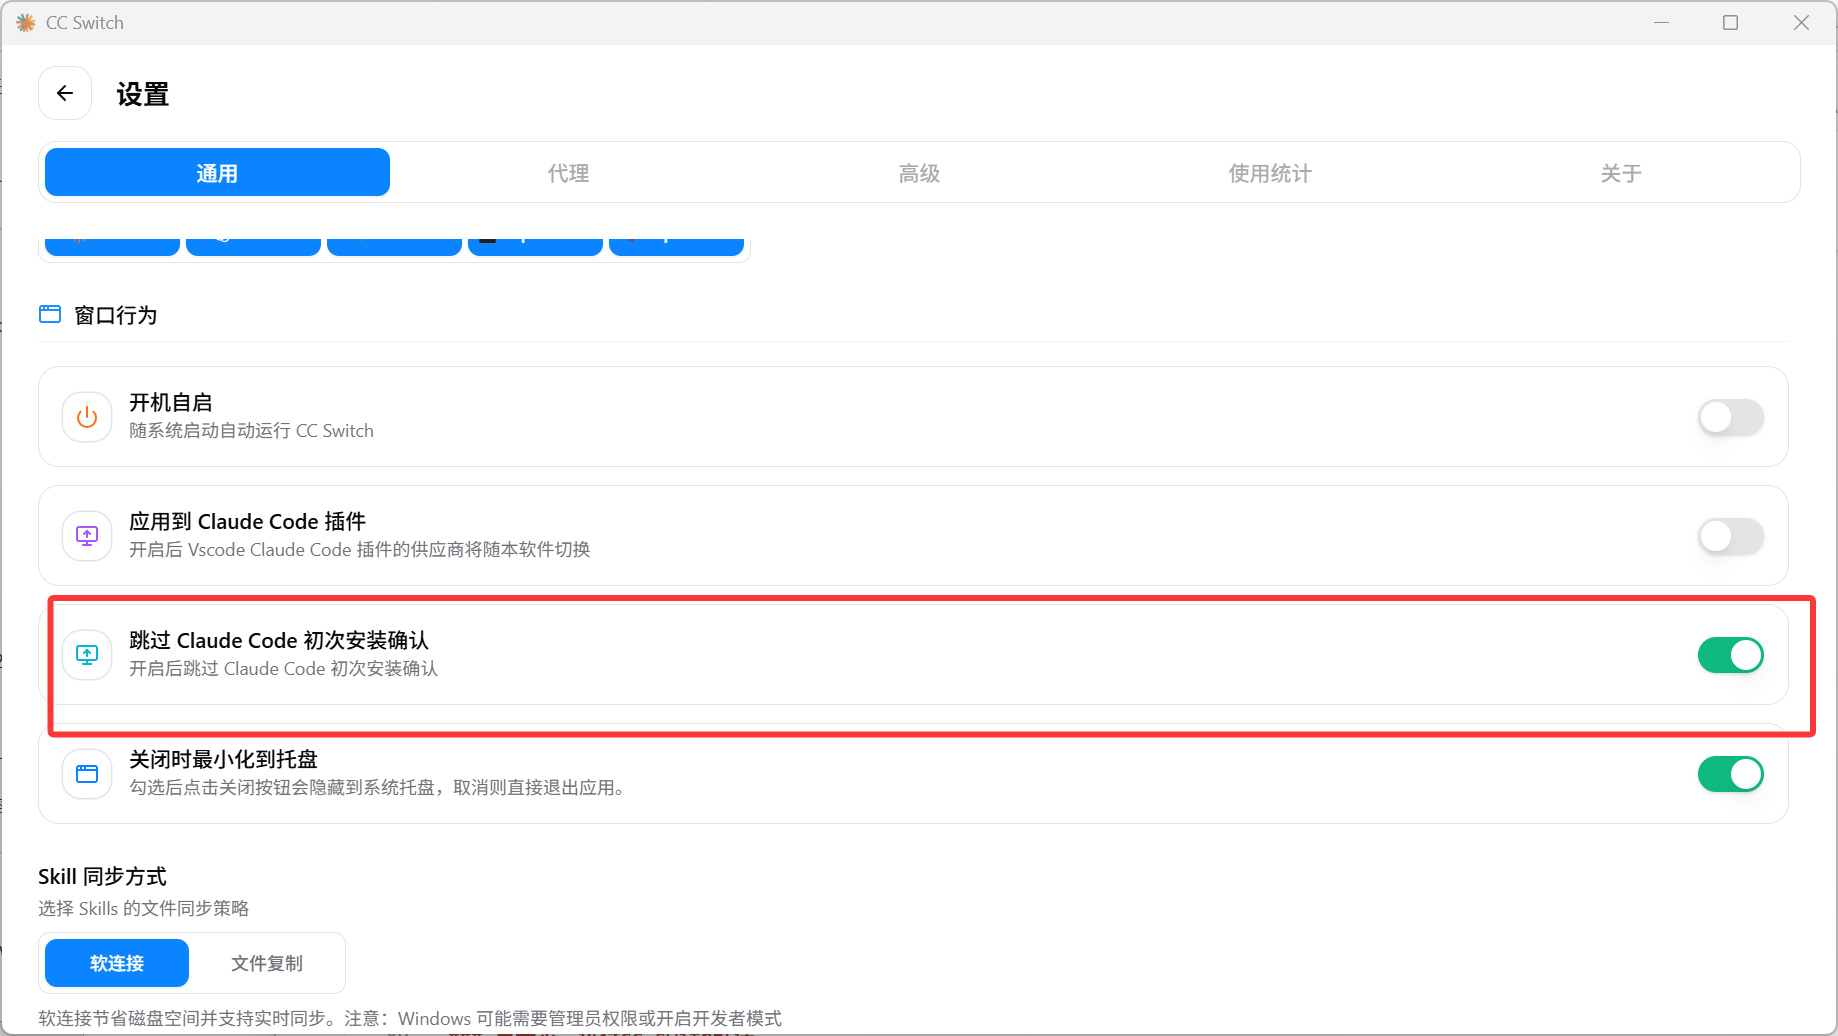Click the last blue button in the partially visible row
The image size is (1838, 1036).
point(676,240)
